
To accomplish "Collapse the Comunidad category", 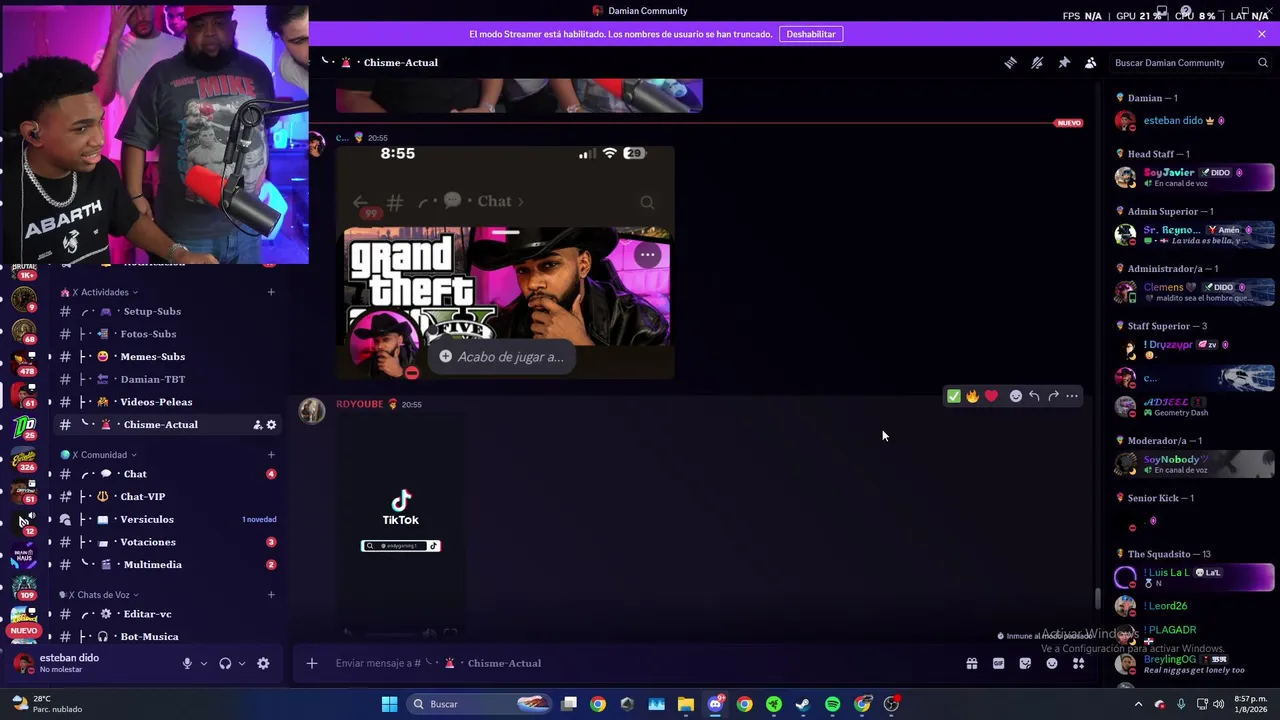I will click(x=99, y=455).
